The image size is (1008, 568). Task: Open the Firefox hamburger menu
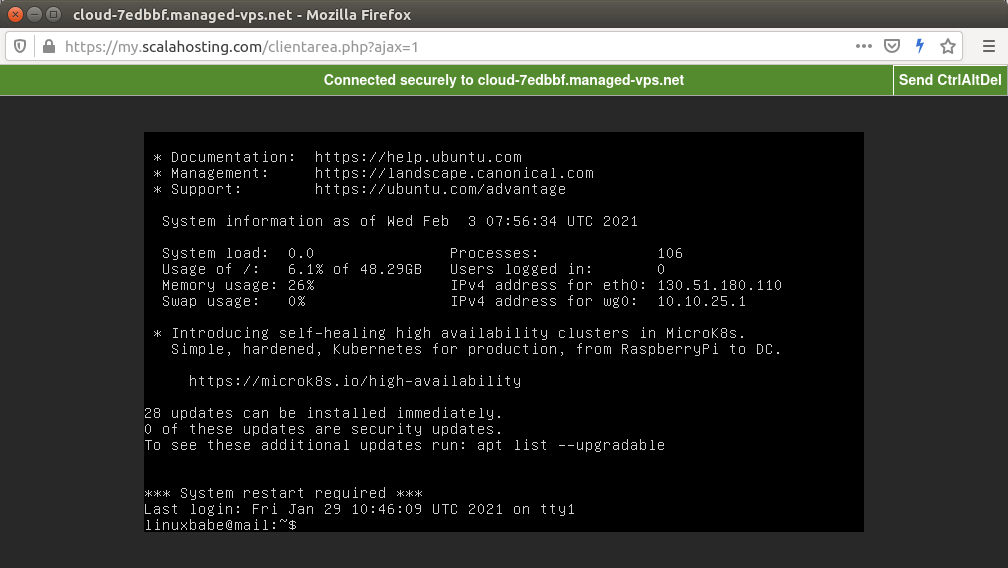pyautogui.click(x=985, y=47)
